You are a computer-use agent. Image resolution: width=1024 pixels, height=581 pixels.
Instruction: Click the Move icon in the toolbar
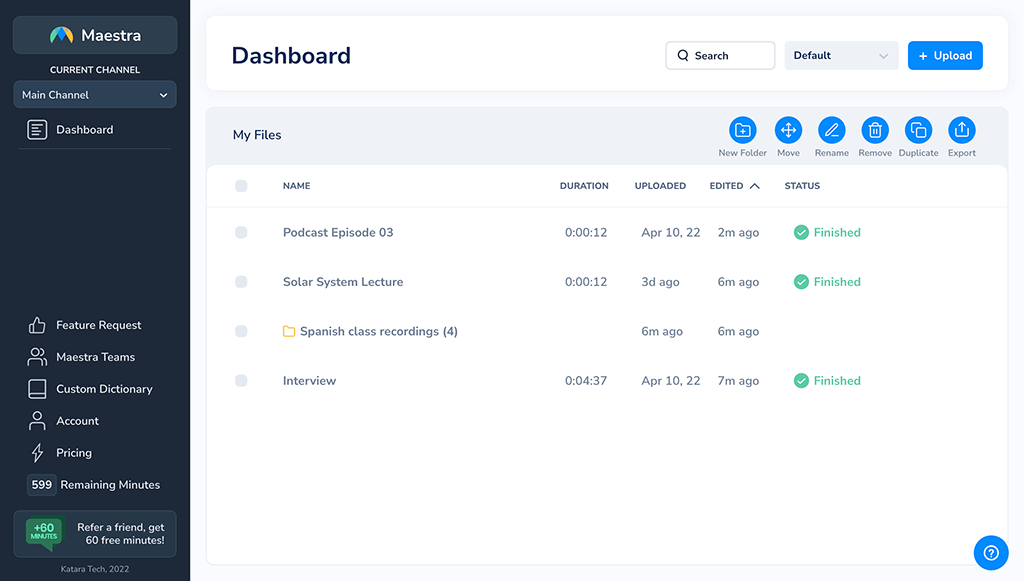point(788,130)
